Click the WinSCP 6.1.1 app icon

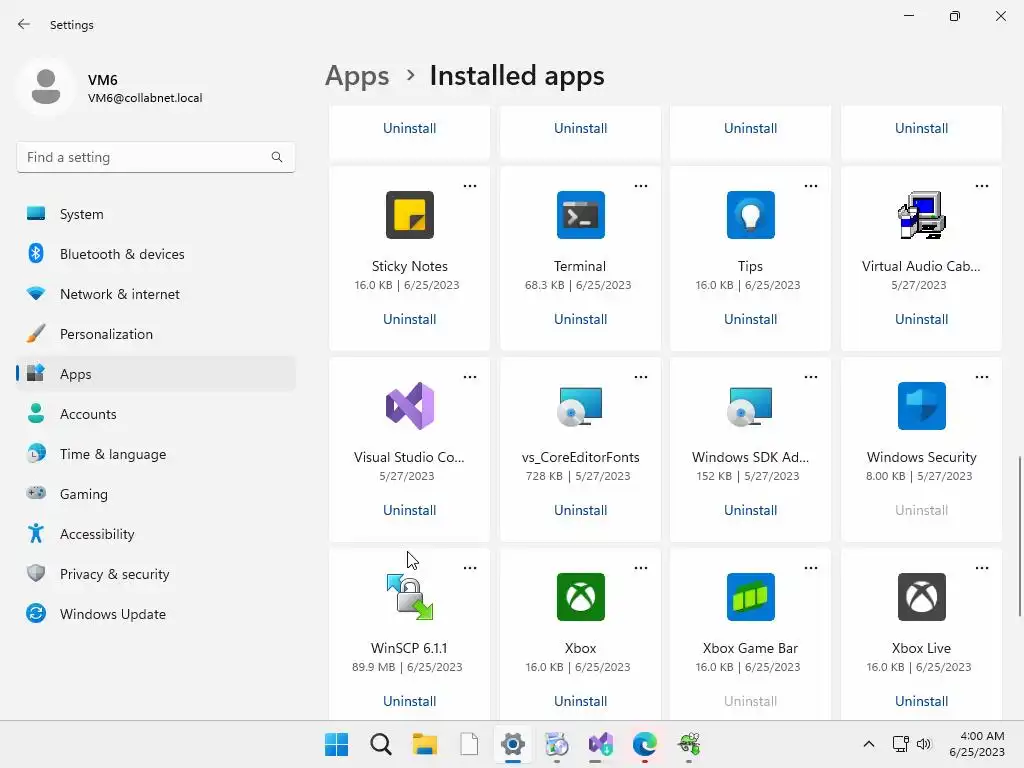409,597
